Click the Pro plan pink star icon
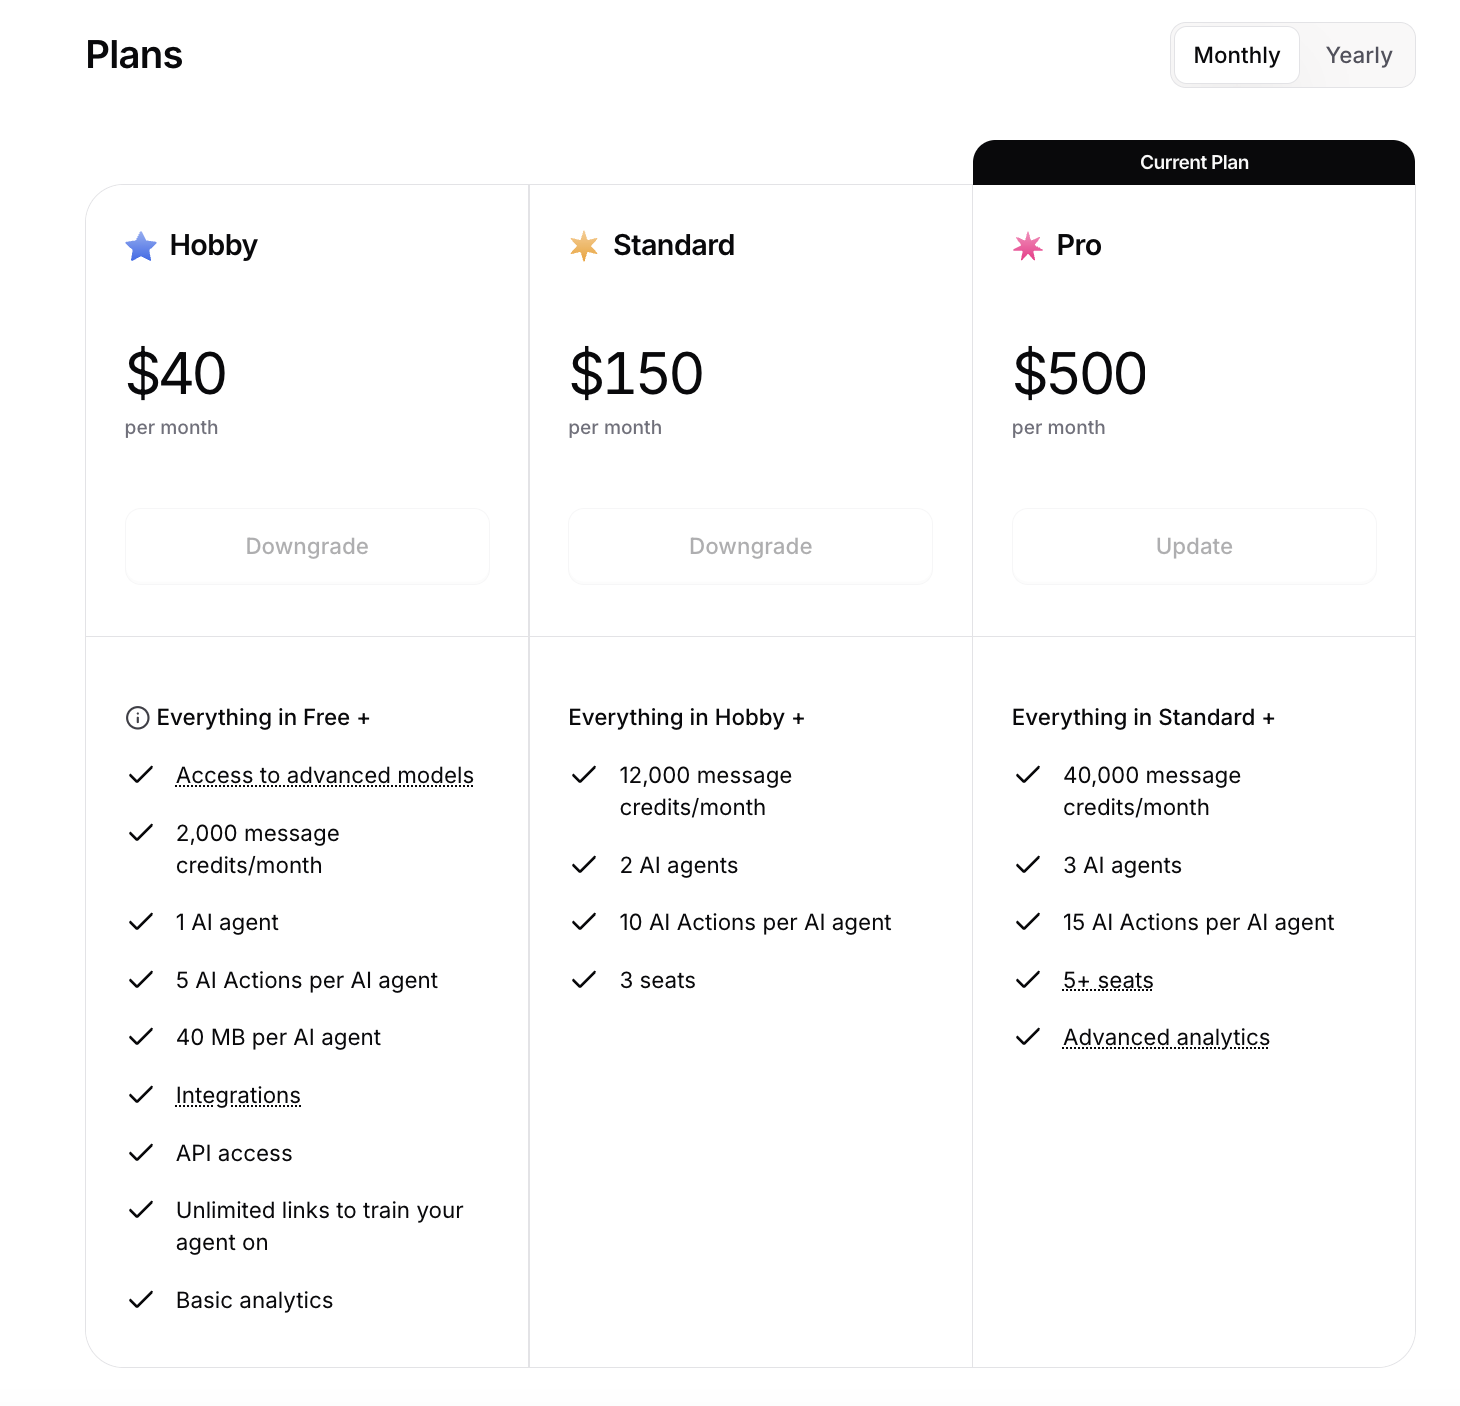Viewport: 1460px width, 1406px height. point(1026,245)
